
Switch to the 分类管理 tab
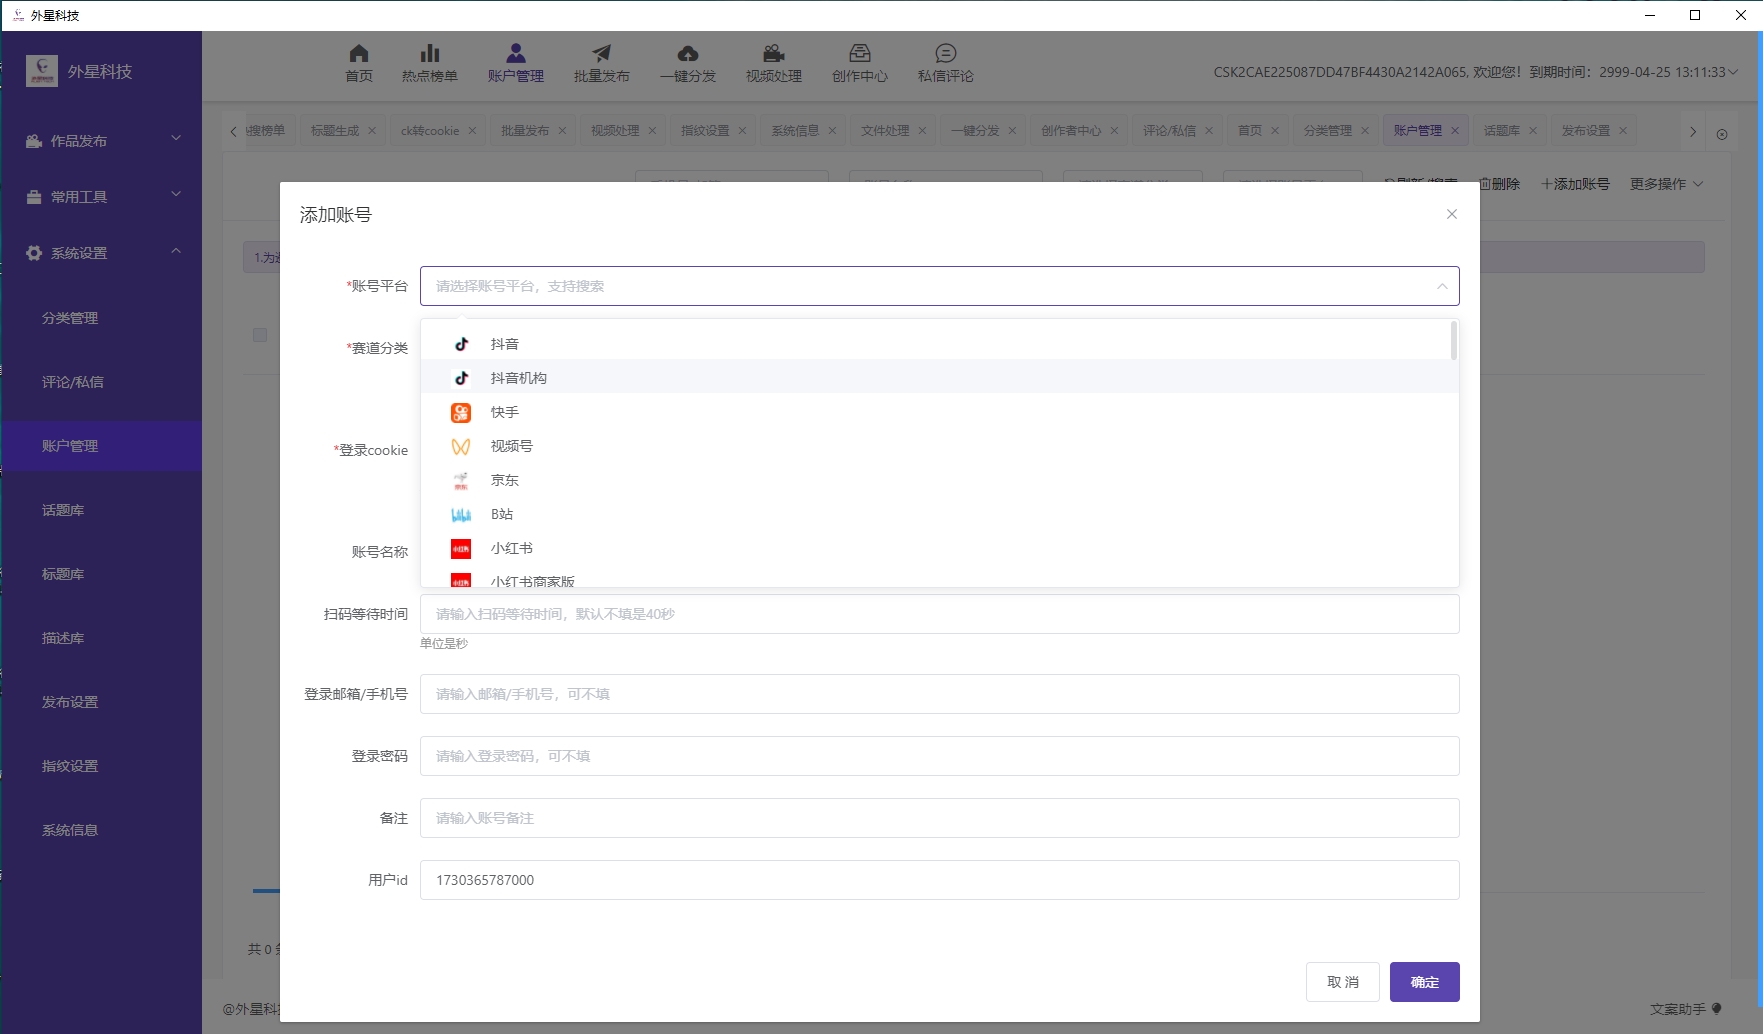point(1327,131)
